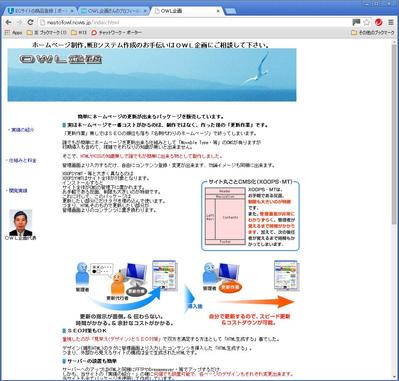
Task: Click the red extension icon in toolbar
Action: point(378,22)
